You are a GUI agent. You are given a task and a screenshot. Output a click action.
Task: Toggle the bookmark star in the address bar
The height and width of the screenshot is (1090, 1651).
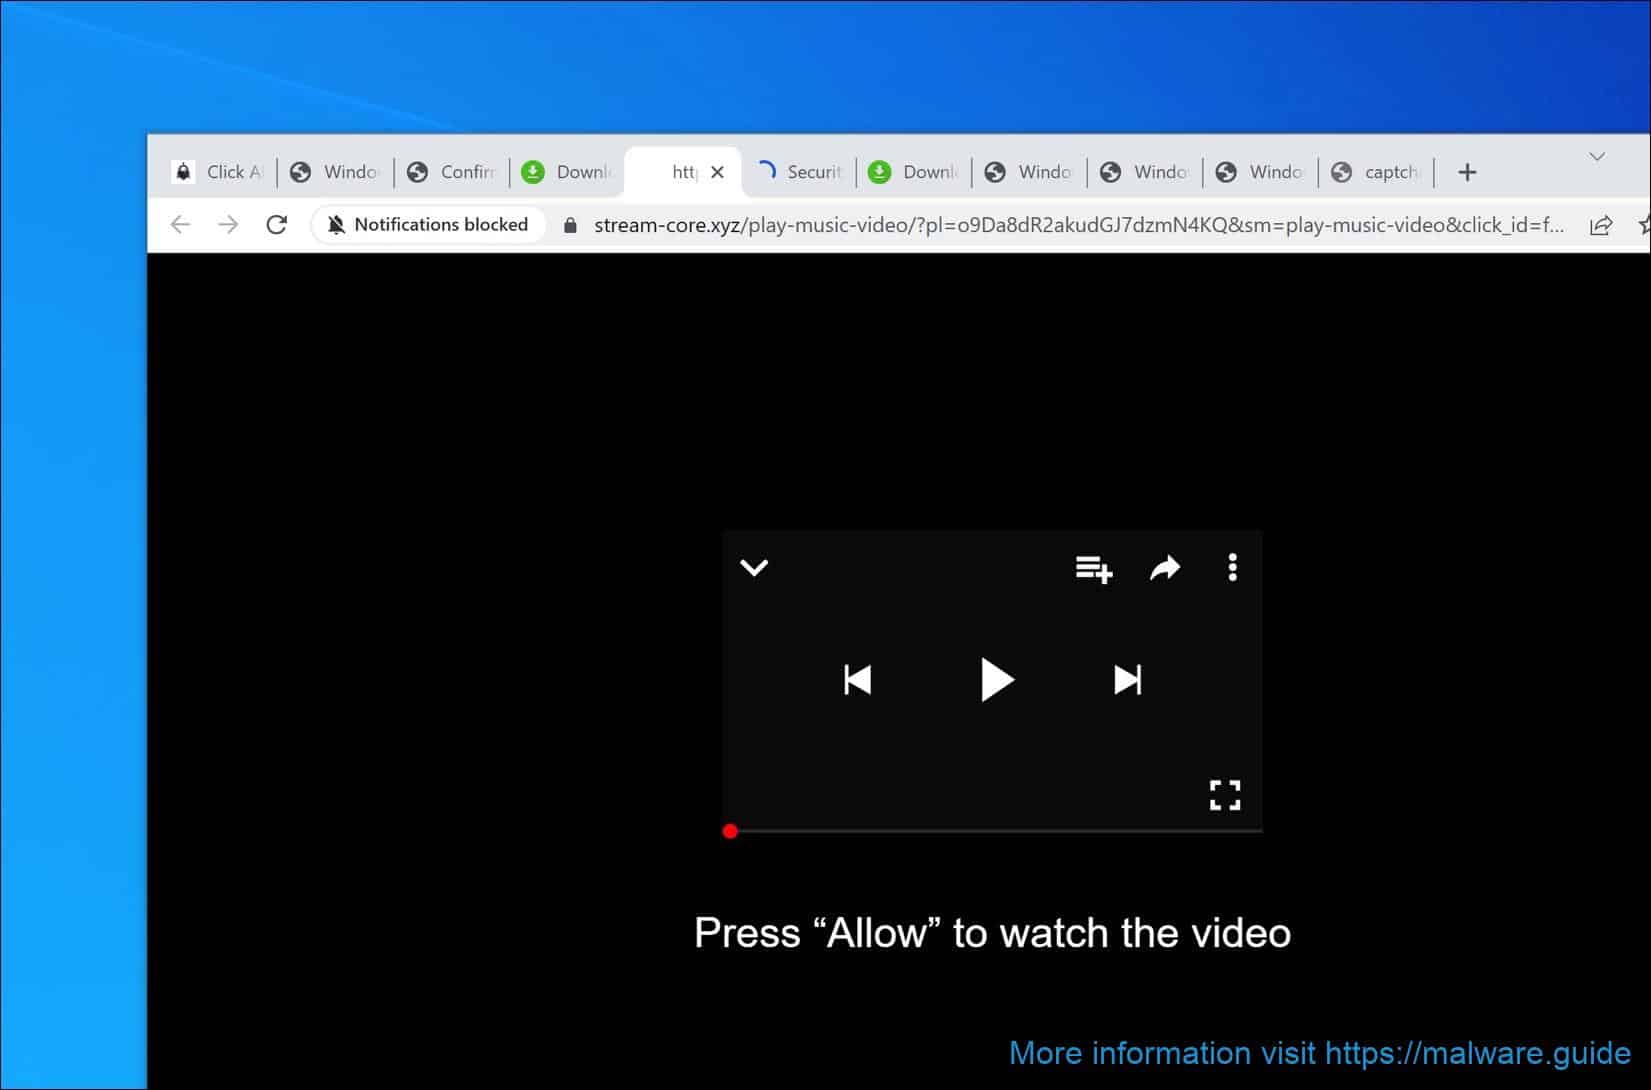pyautogui.click(x=1645, y=224)
